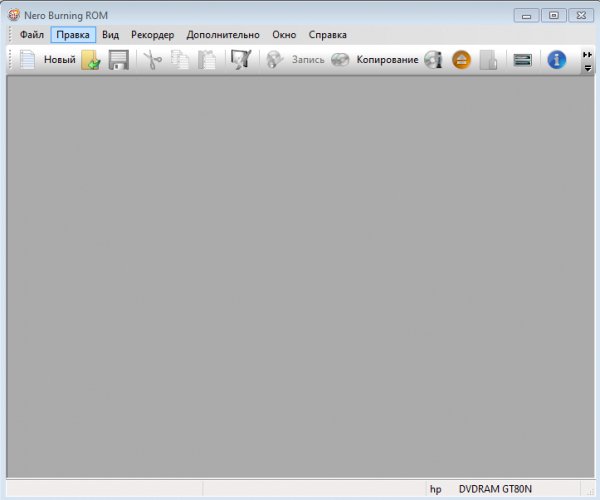Save compilation with the floppy disk icon

(119, 60)
